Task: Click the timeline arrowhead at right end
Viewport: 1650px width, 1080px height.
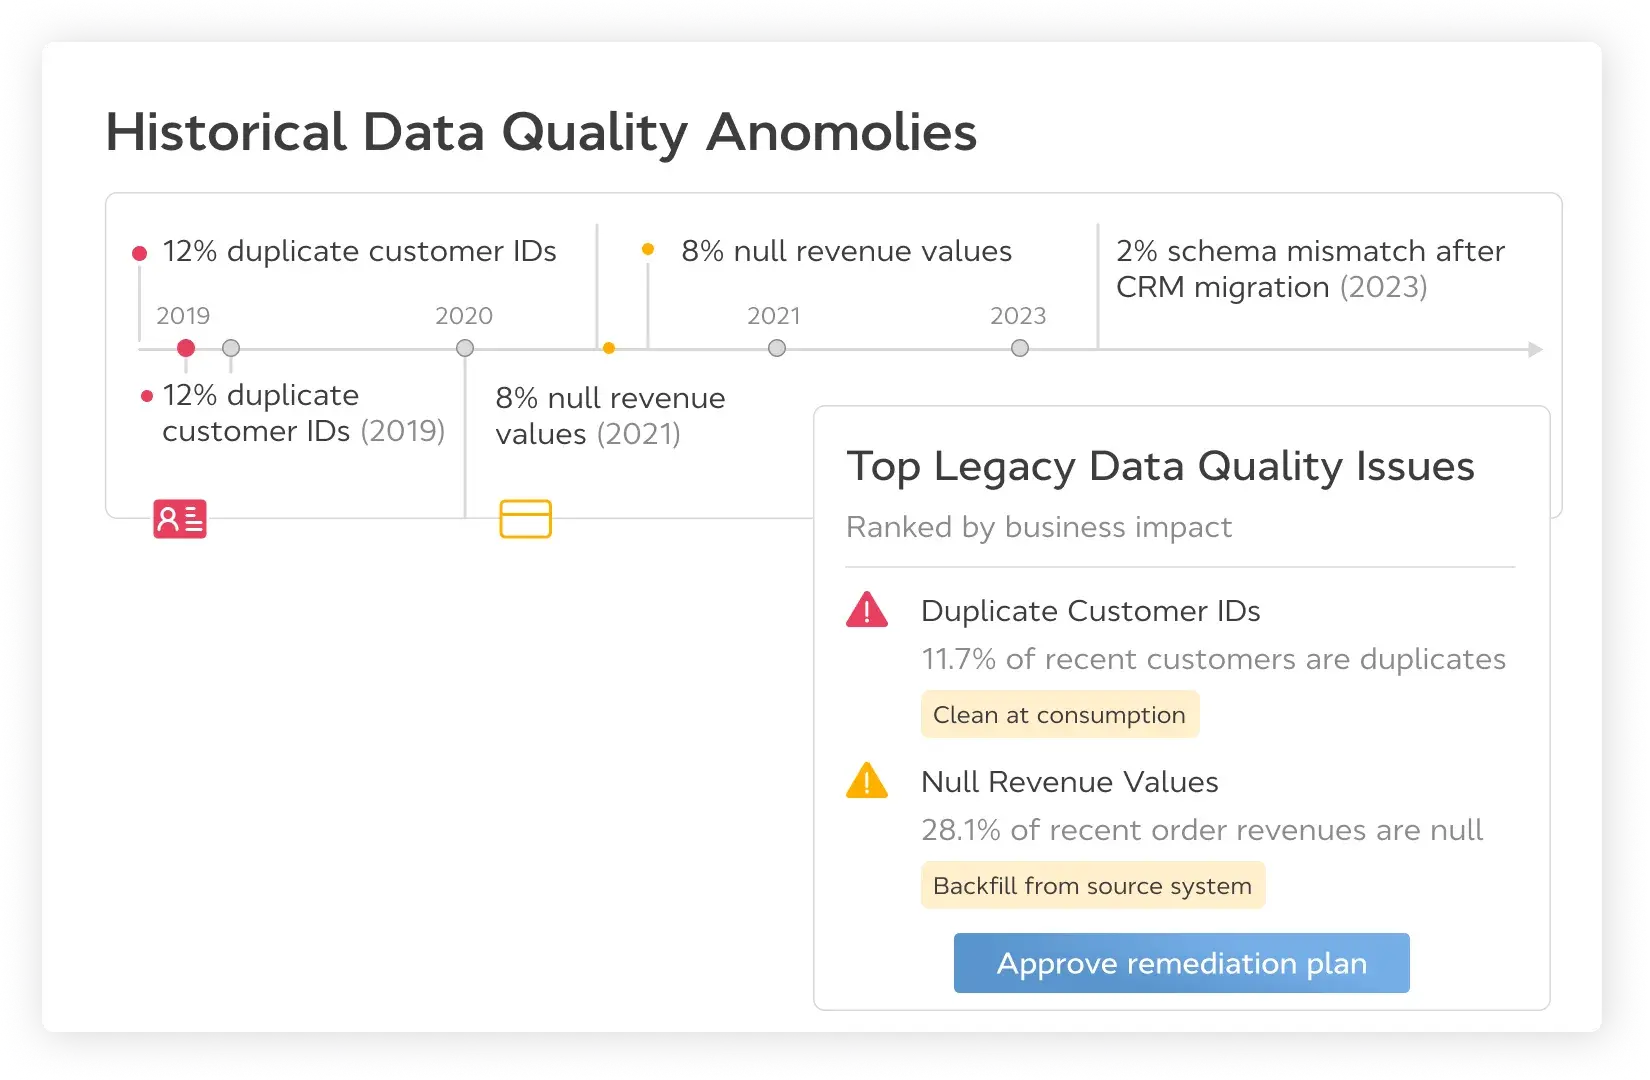Action: point(1535,349)
